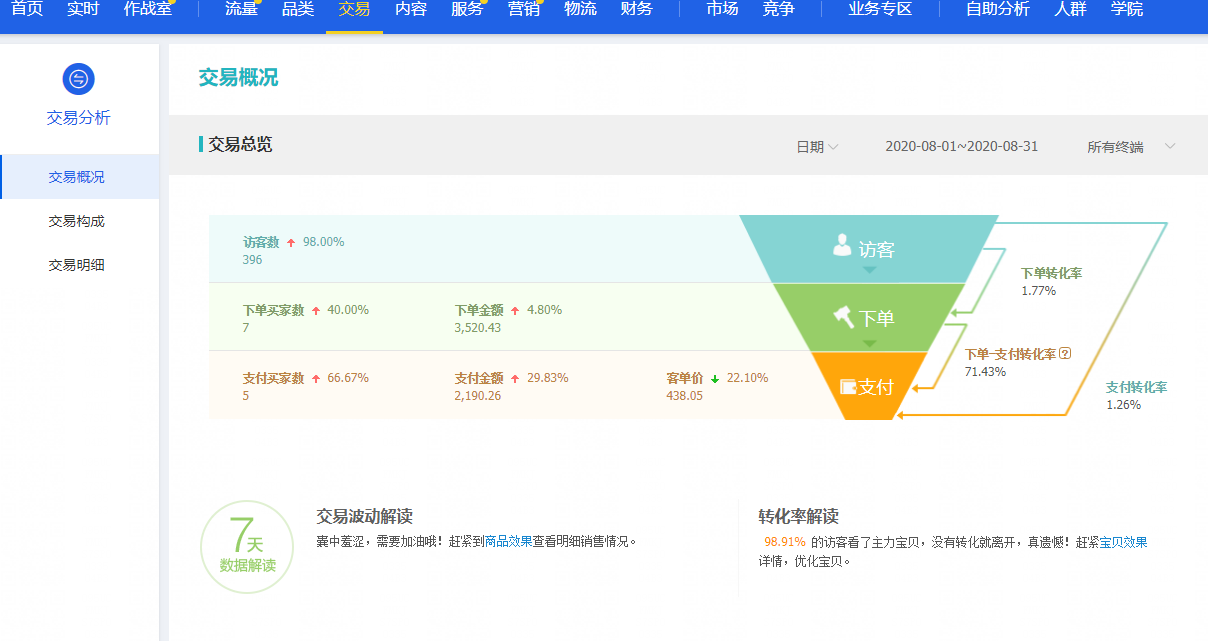Click the red up arrow beside 支付买家数
The image size is (1208, 641).
(316, 378)
